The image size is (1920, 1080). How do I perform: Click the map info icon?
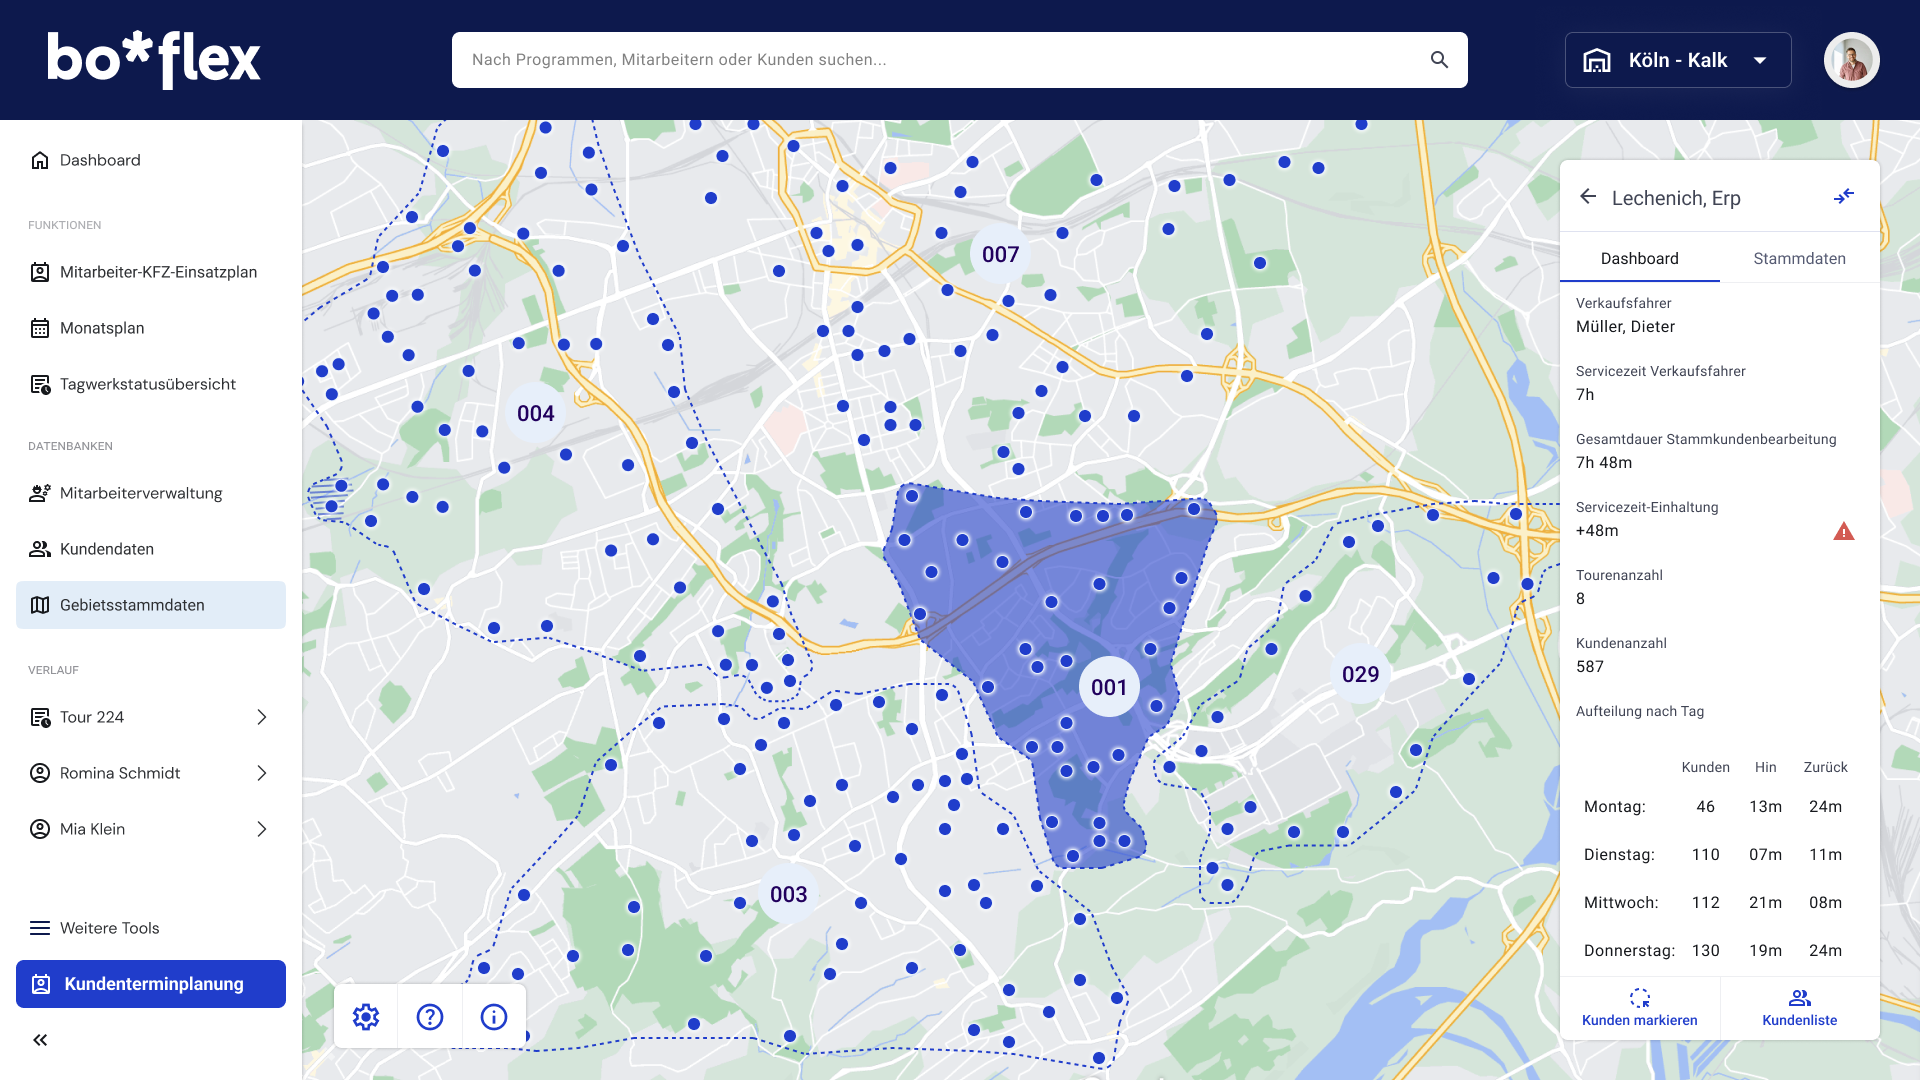point(494,1017)
